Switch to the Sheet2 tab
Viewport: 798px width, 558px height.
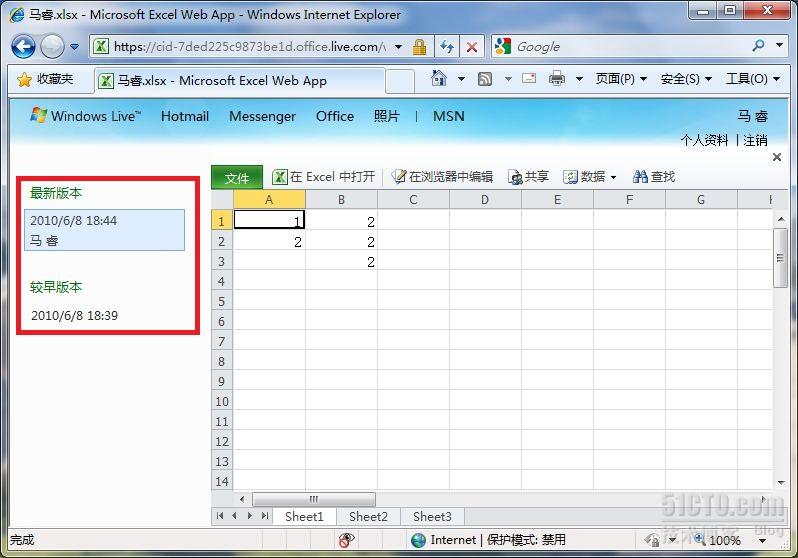click(x=368, y=516)
